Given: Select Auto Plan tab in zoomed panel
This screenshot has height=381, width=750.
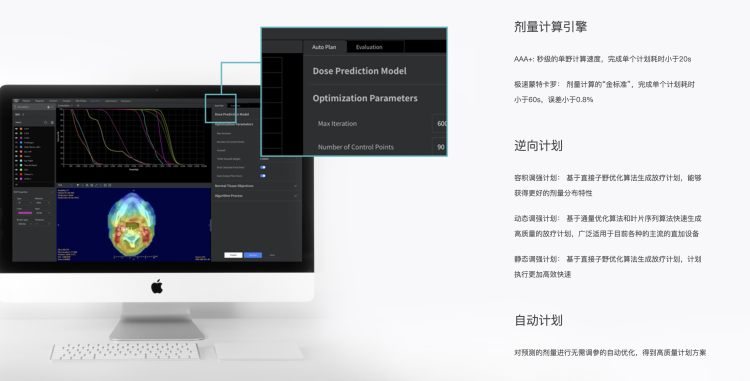Looking at the screenshot, I should click(x=324, y=47).
